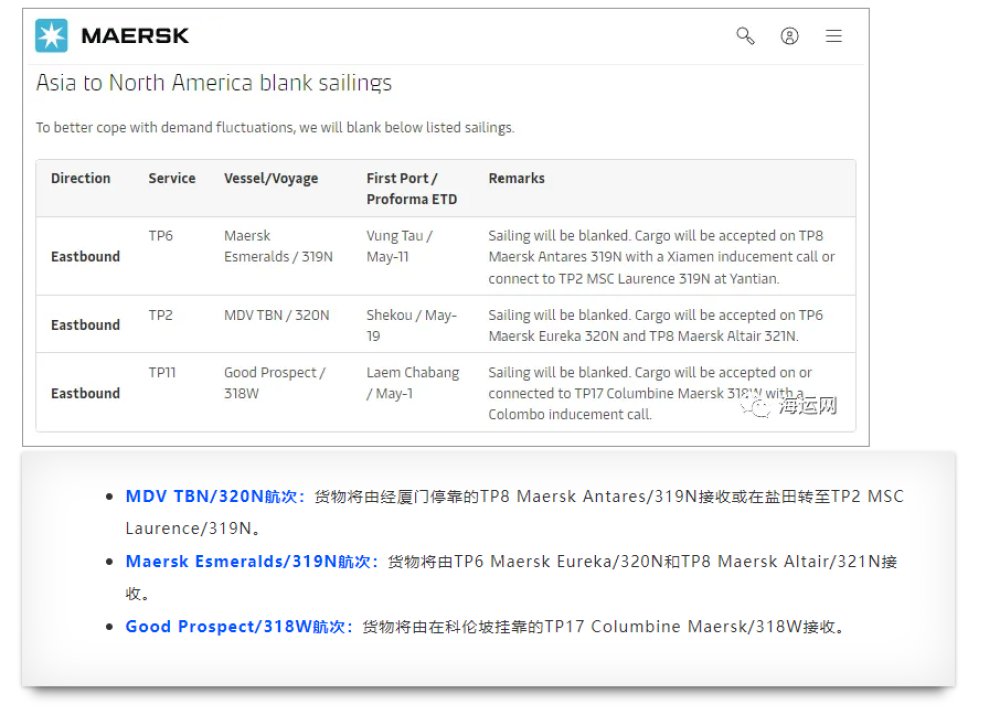Viewport: 1000px width, 715px height.
Task: Click the remarks mentioning Colombo inducement call
Action: (x=650, y=393)
